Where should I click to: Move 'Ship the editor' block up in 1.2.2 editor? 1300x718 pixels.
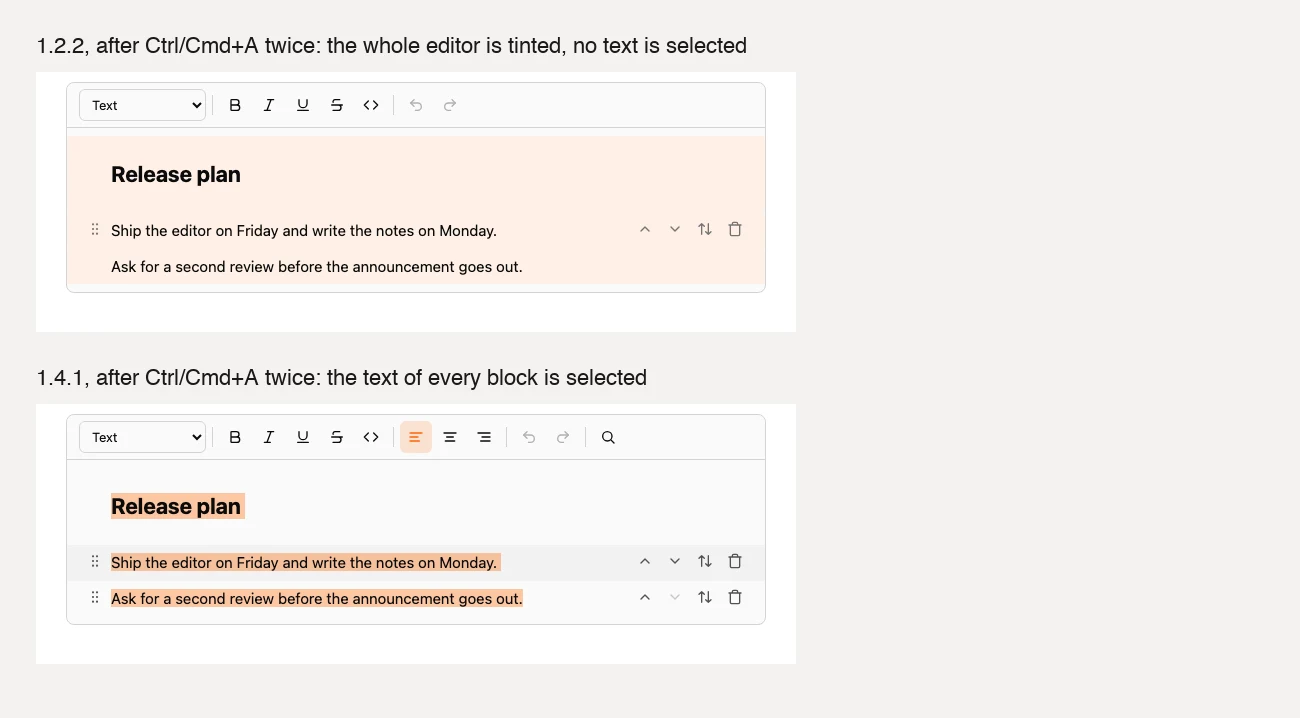coord(645,229)
